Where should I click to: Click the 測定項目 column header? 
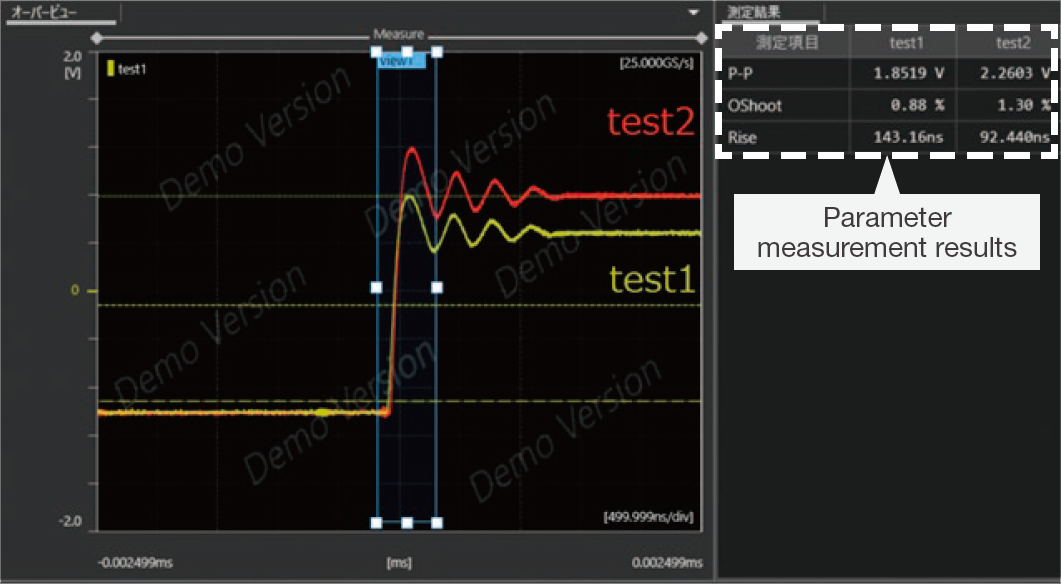(786, 43)
